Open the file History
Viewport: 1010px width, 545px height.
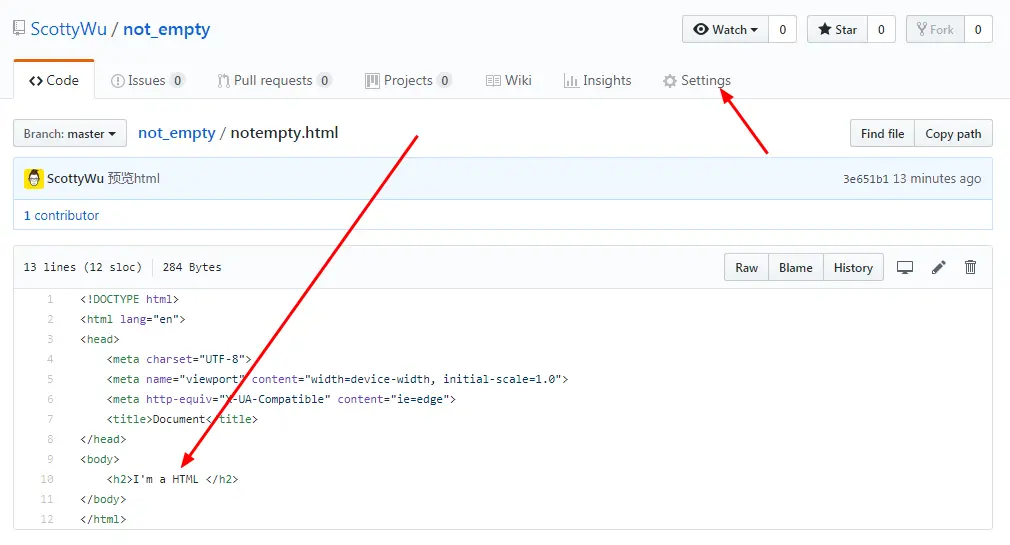click(x=853, y=267)
